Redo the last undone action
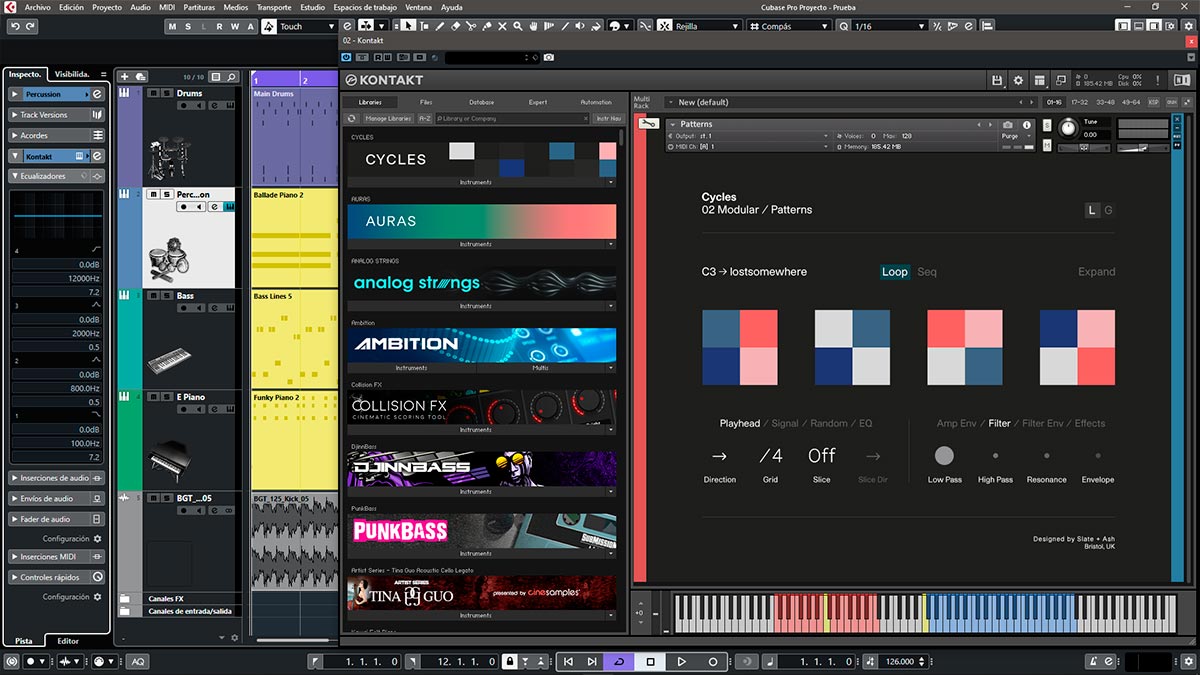Image resolution: width=1200 pixels, height=675 pixels. tap(29, 26)
